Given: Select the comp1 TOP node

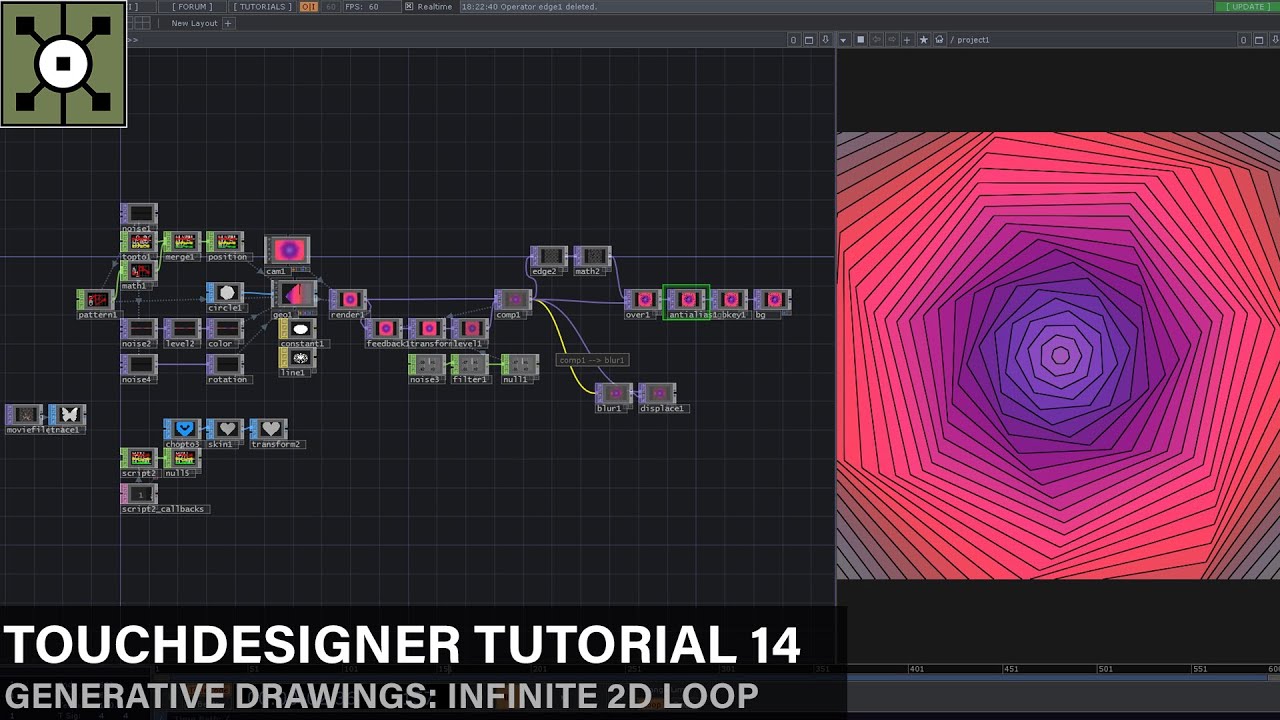Looking at the screenshot, I should pos(513,300).
